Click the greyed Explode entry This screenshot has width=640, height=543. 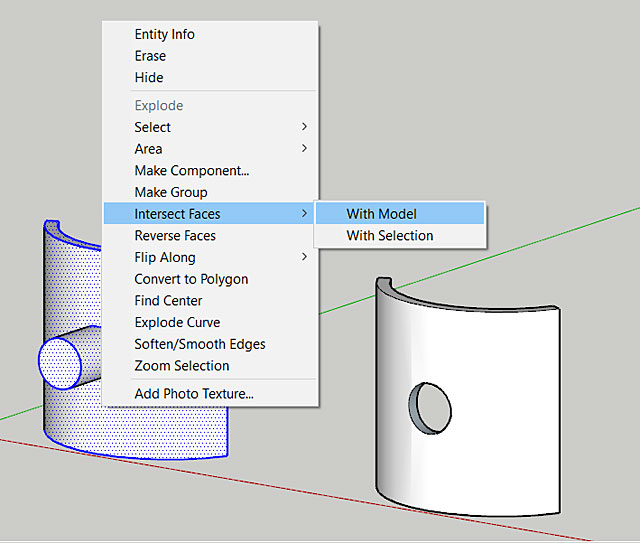pos(159,106)
